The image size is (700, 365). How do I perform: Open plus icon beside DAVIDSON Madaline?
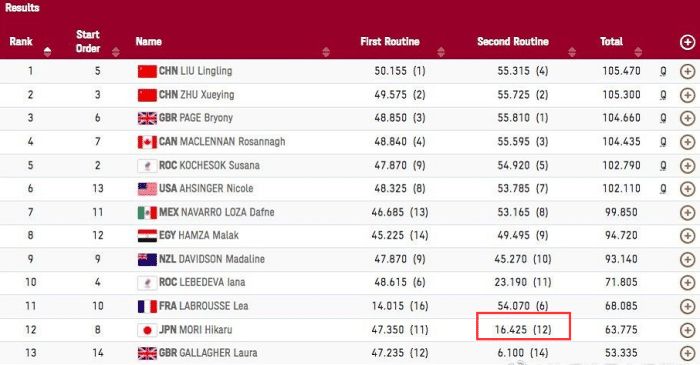688,259
